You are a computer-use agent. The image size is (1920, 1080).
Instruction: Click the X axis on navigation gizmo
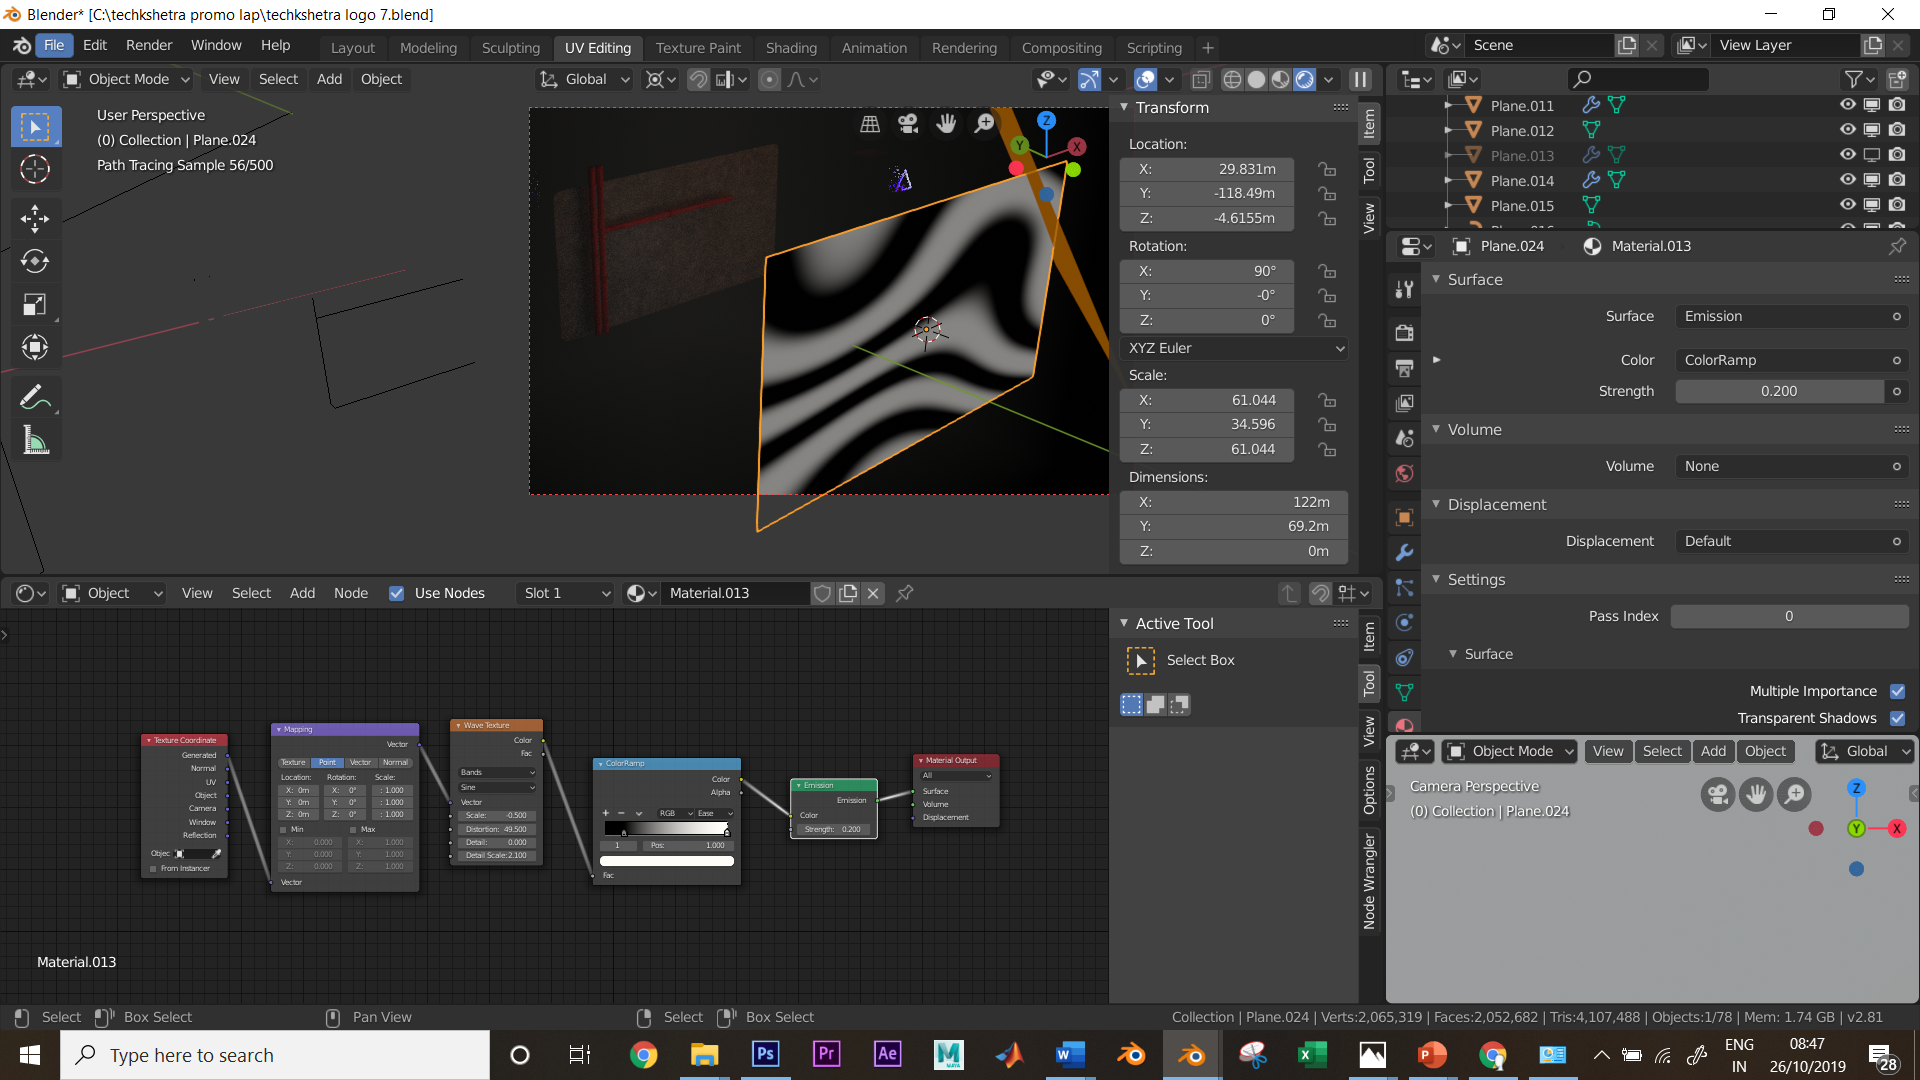1077,146
